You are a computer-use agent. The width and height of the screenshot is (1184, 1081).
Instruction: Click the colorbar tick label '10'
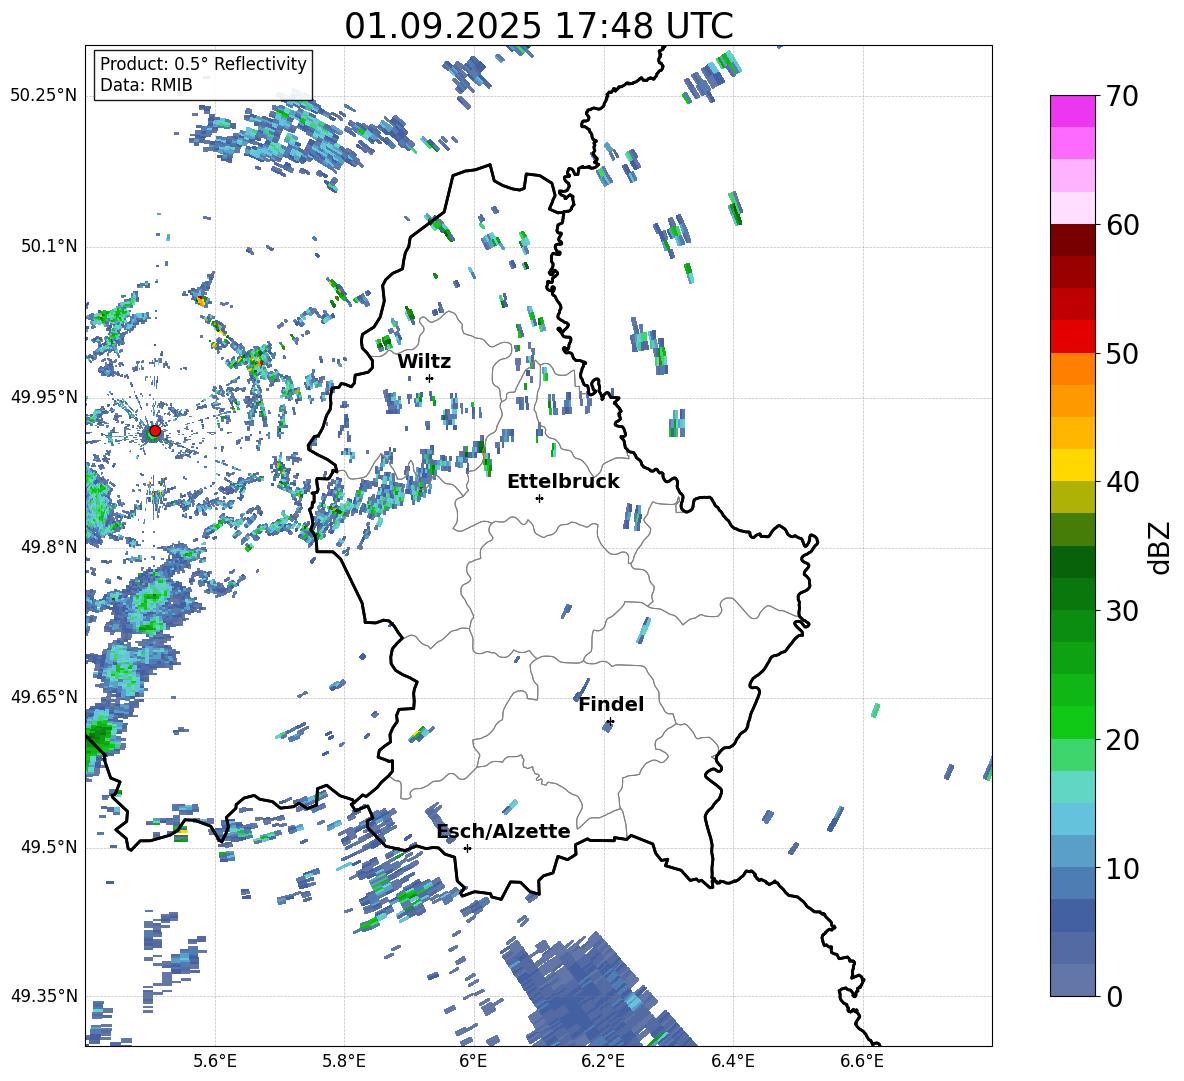[x=1121, y=868]
